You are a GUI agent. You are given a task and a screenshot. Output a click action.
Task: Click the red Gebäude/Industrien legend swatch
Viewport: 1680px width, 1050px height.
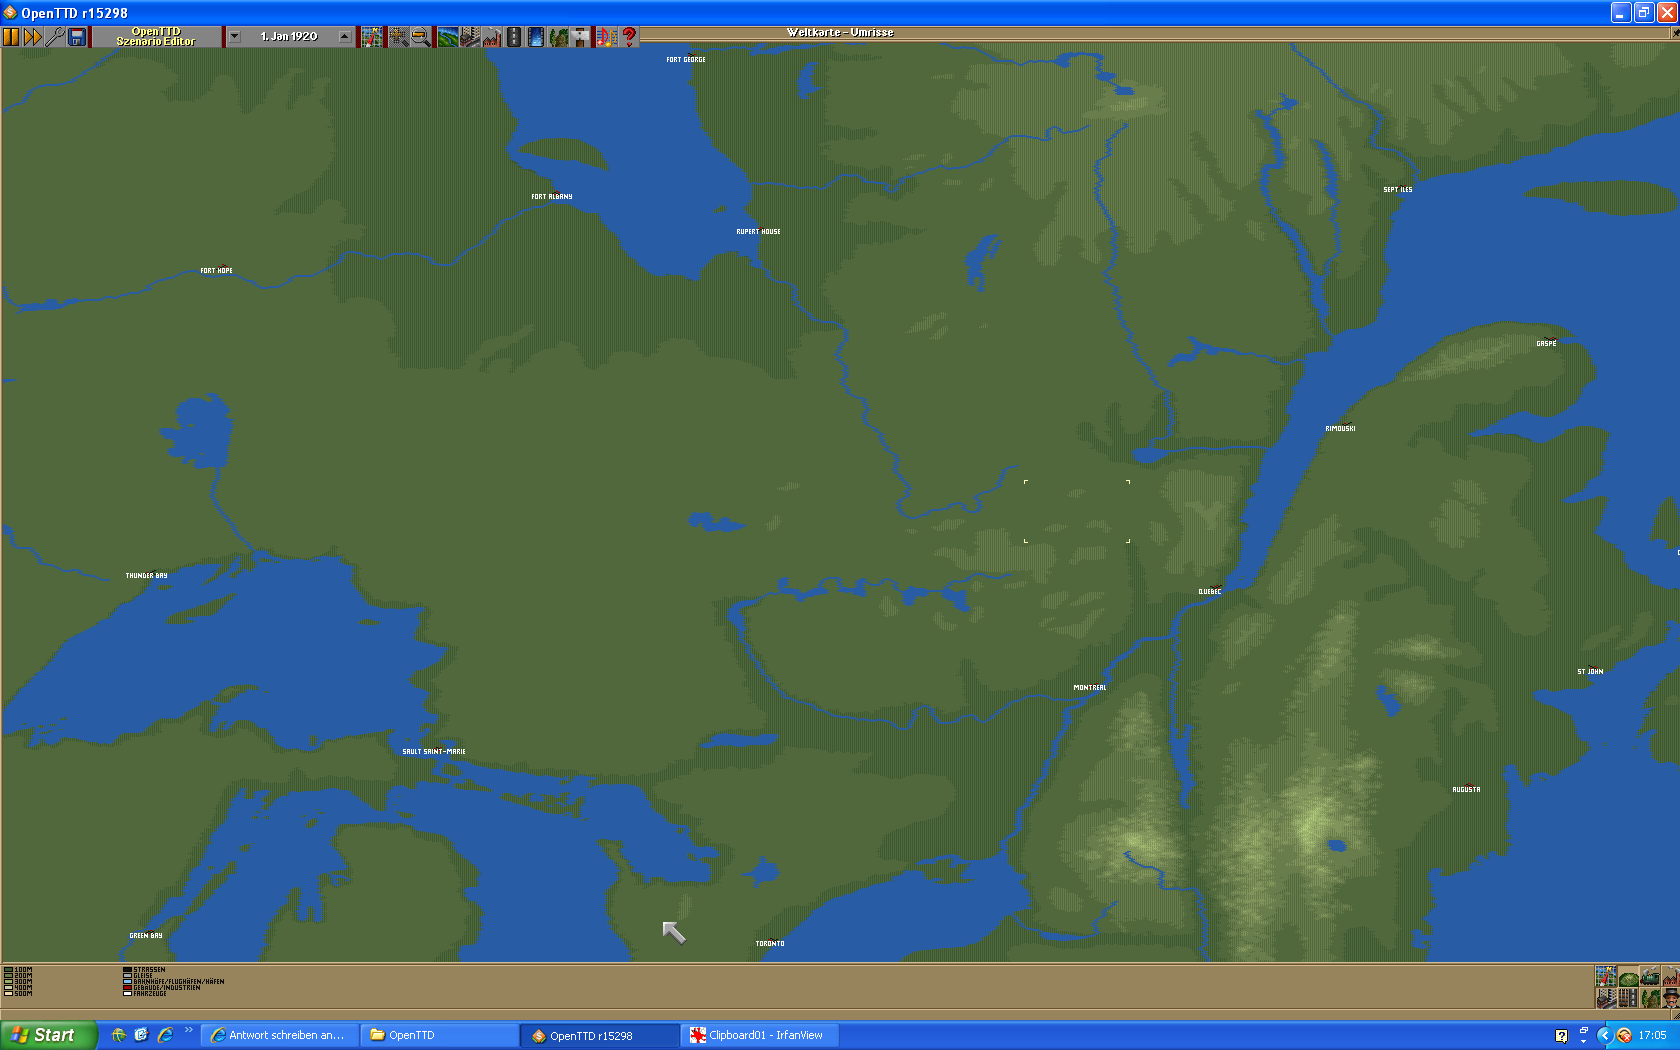[x=127, y=987]
